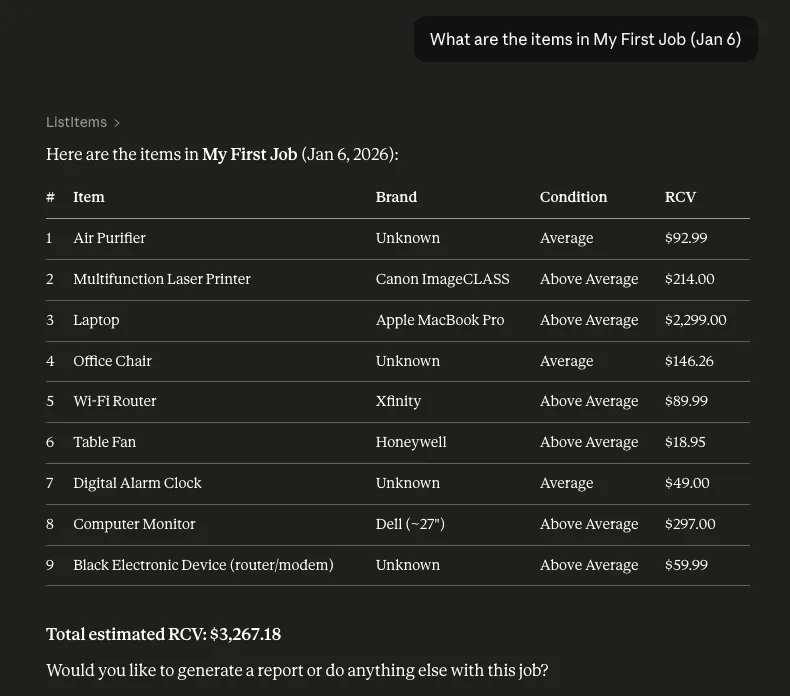Click the Air Purifier row's Unknown brand
The height and width of the screenshot is (696, 790).
[408, 238]
